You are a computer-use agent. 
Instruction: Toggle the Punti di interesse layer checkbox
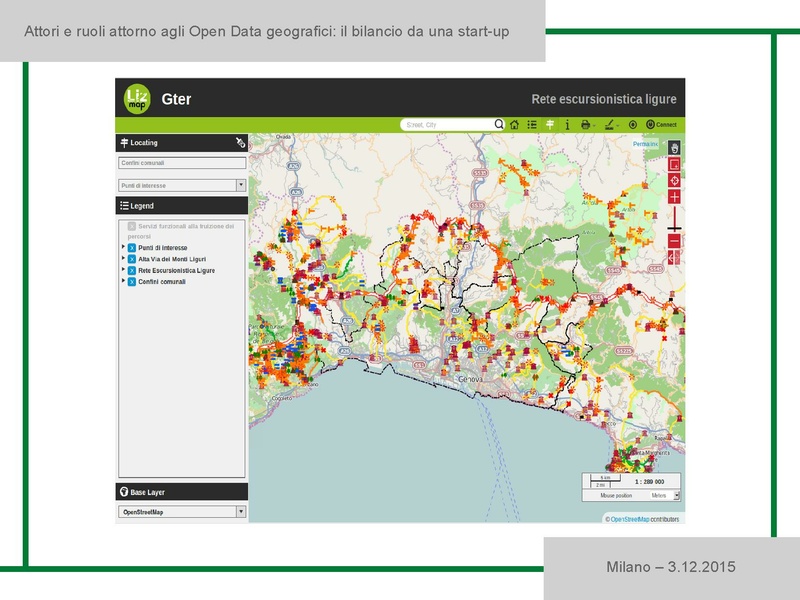click(131, 247)
